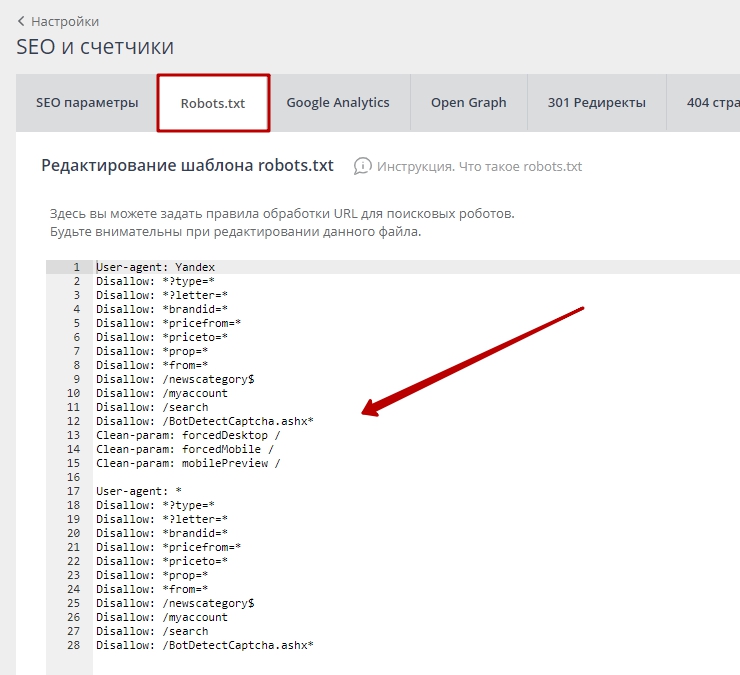Open the SEO параметры tab

point(87,102)
